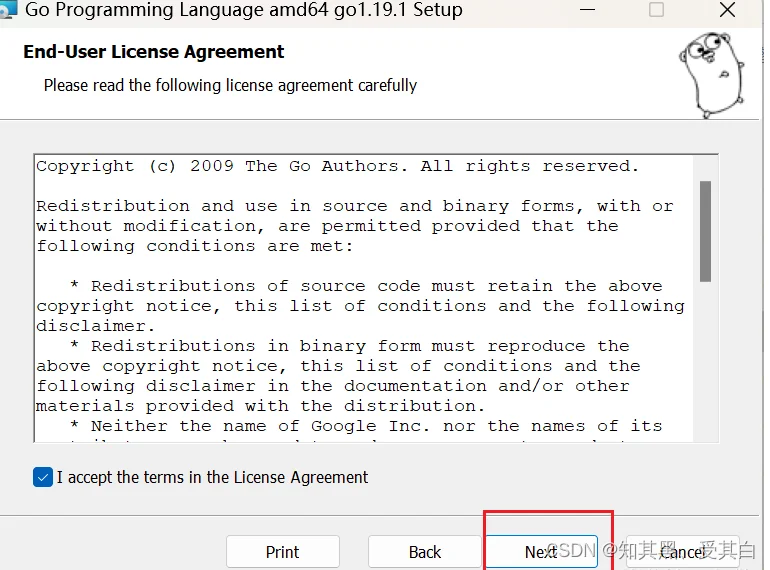The width and height of the screenshot is (770, 570).
Task: Click the installer icon in title bar
Action: tap(8, 10)
